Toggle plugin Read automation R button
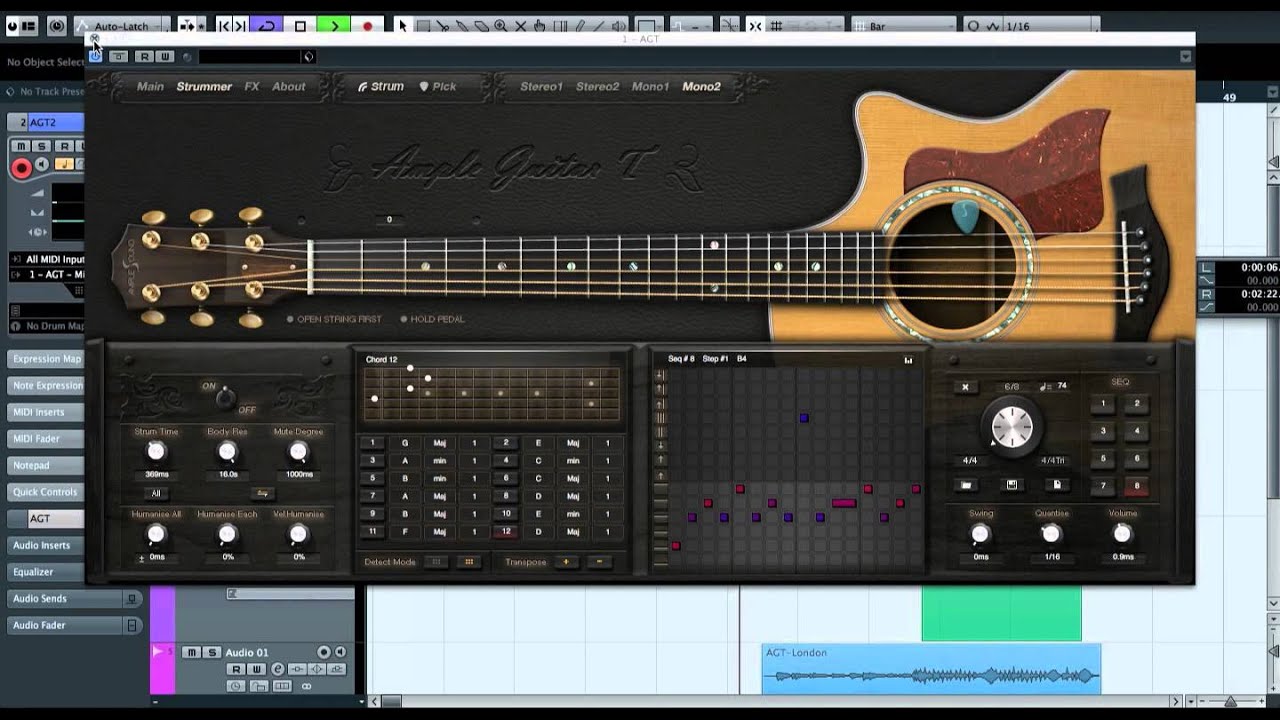 145,57
